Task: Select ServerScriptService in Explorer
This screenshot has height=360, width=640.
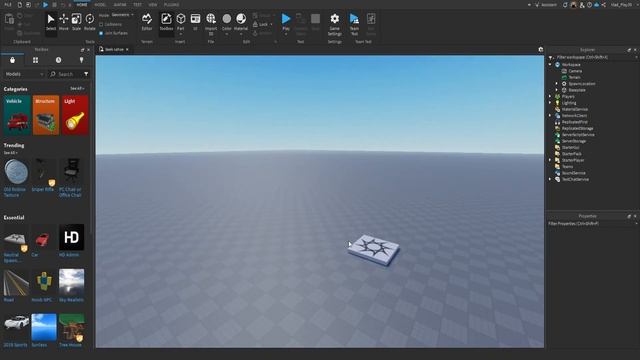Action: 578,135
